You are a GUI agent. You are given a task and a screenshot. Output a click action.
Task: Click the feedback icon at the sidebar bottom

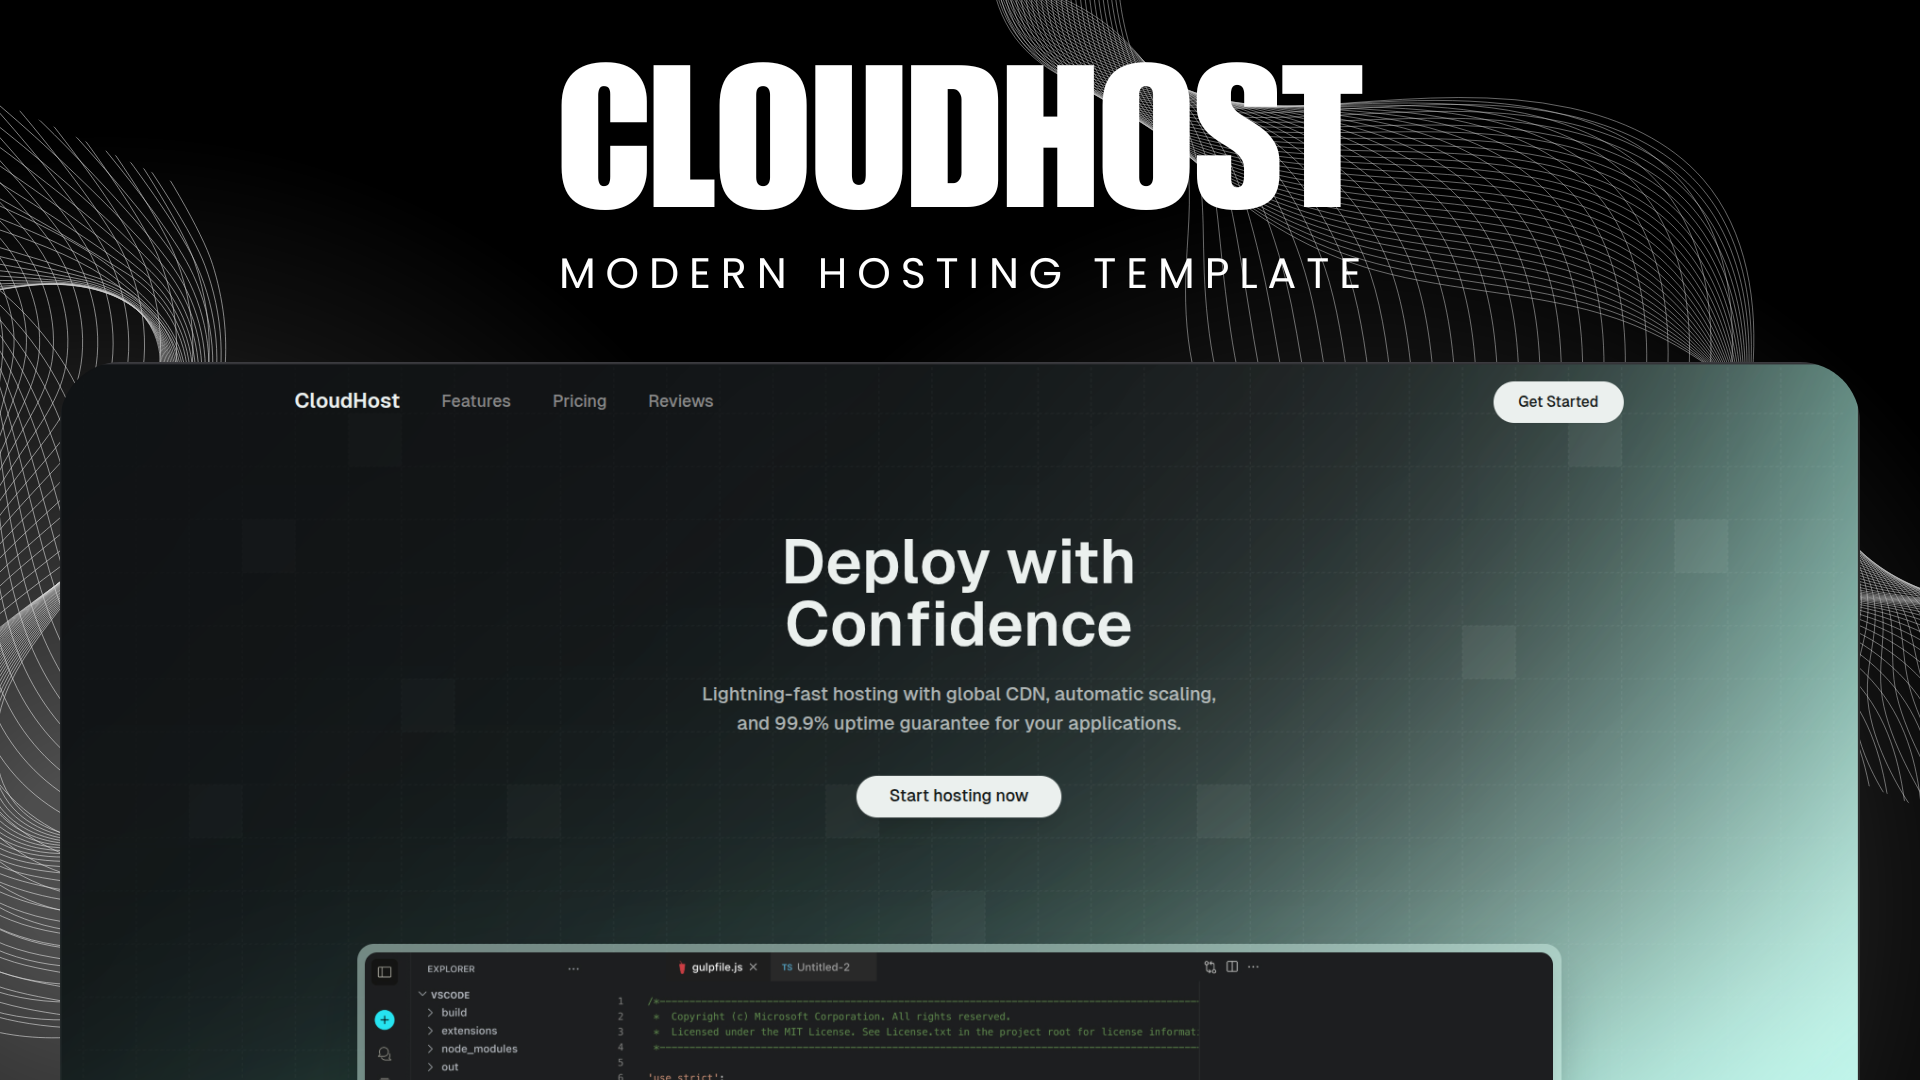coord(384,1053)
